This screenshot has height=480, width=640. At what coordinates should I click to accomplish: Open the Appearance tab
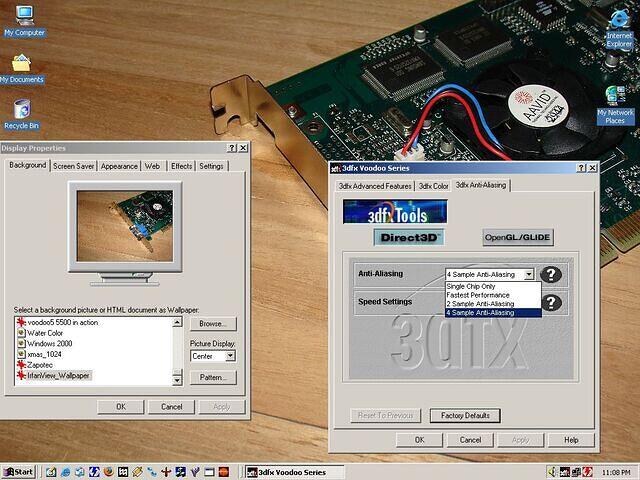(119, 166)
